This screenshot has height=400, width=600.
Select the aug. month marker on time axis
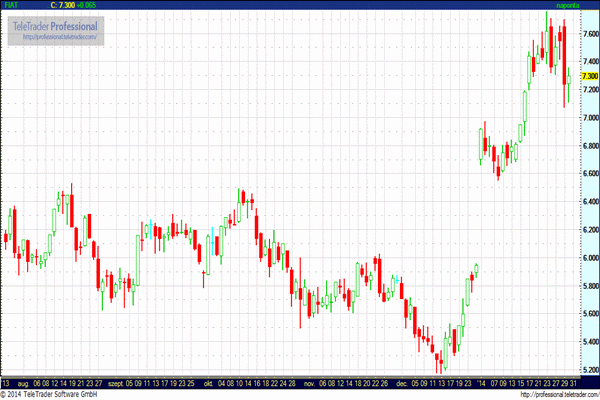pyautogui.click(x=23, y=383)
